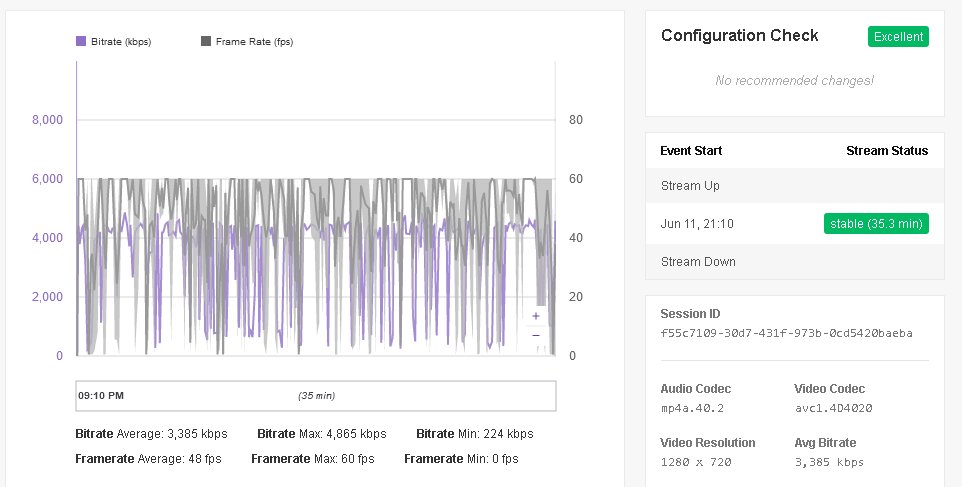Screen dimensions: 962x487
Task: Click the Bitrate Max 4,865 kbps statistic
Action: (x=321, y=434)
